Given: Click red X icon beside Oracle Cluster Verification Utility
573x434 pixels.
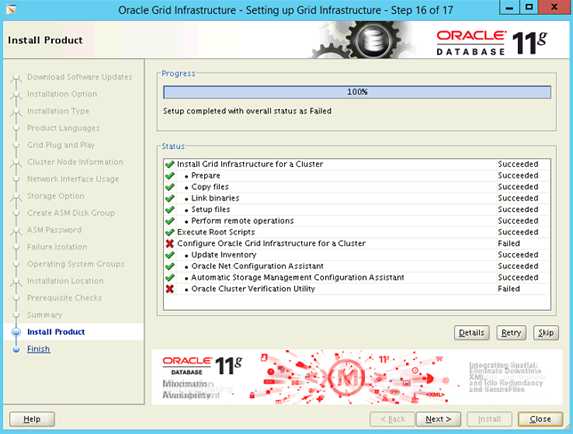Looking at the screenshot, I should click(170, 289).
